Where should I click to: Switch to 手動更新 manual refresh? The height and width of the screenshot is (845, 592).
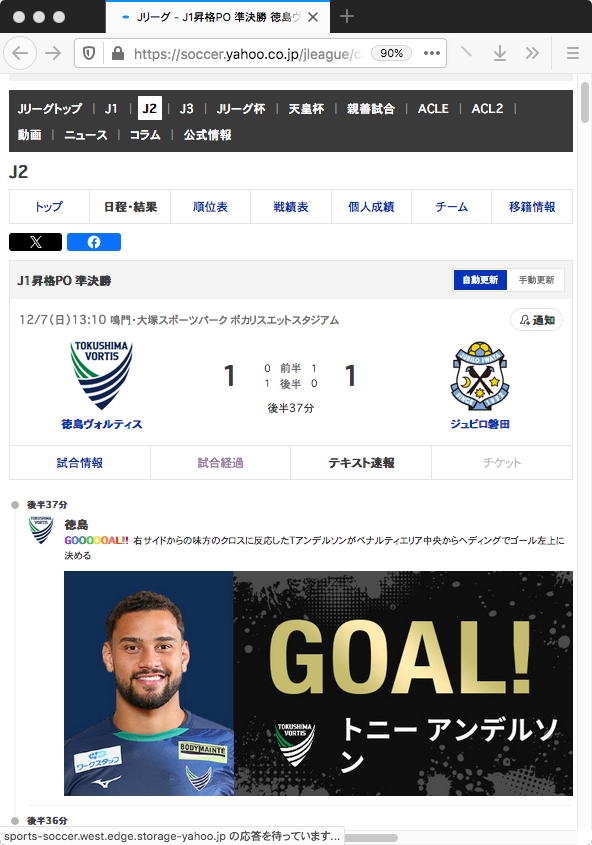(536, 280)
